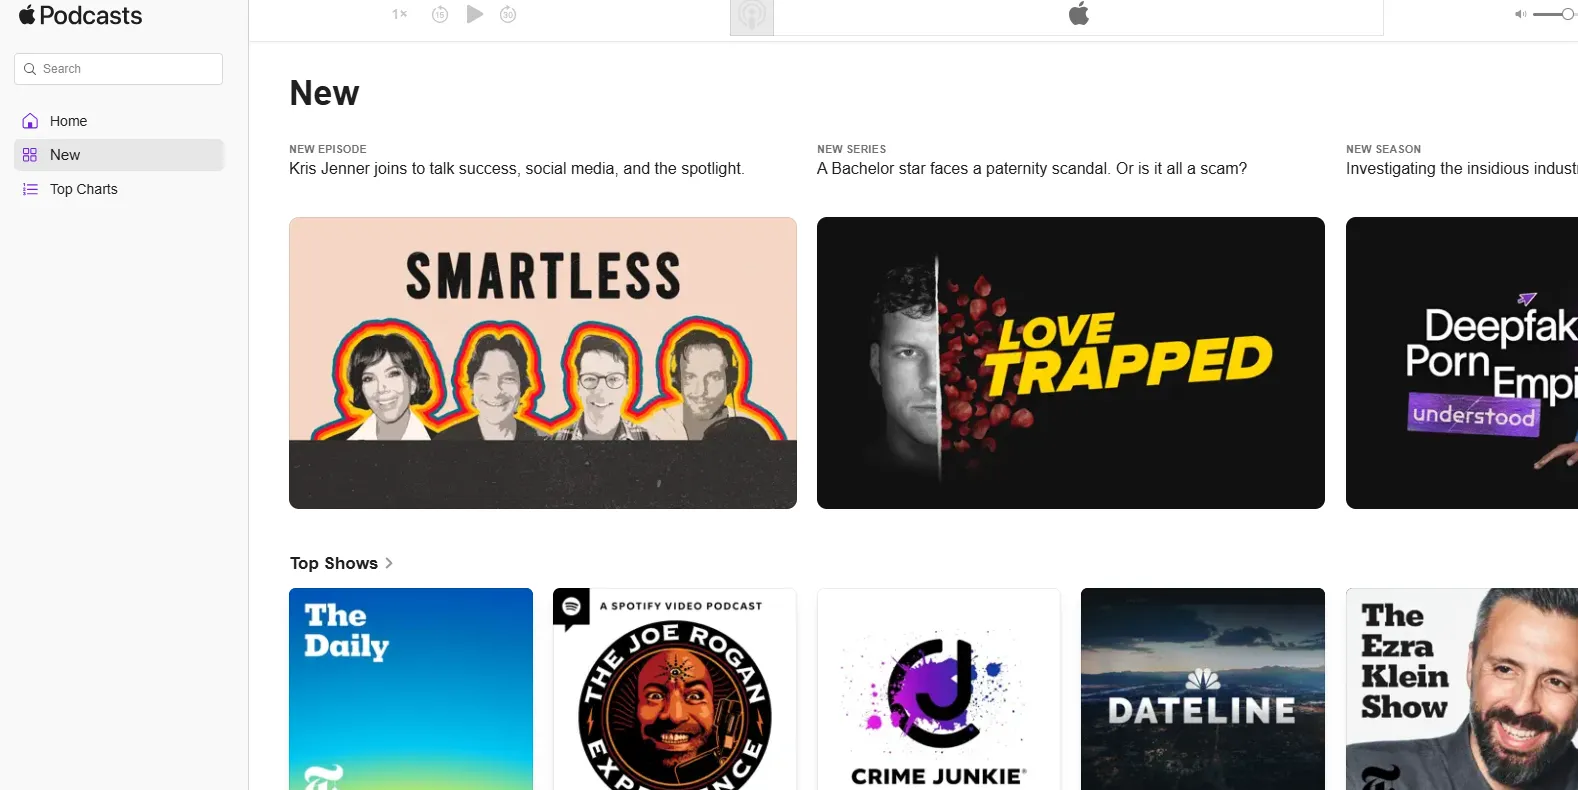This screenshot has height=790, width=1578.
Task: Click the Kris Jenner episode description link
Action: coord(516,169)
